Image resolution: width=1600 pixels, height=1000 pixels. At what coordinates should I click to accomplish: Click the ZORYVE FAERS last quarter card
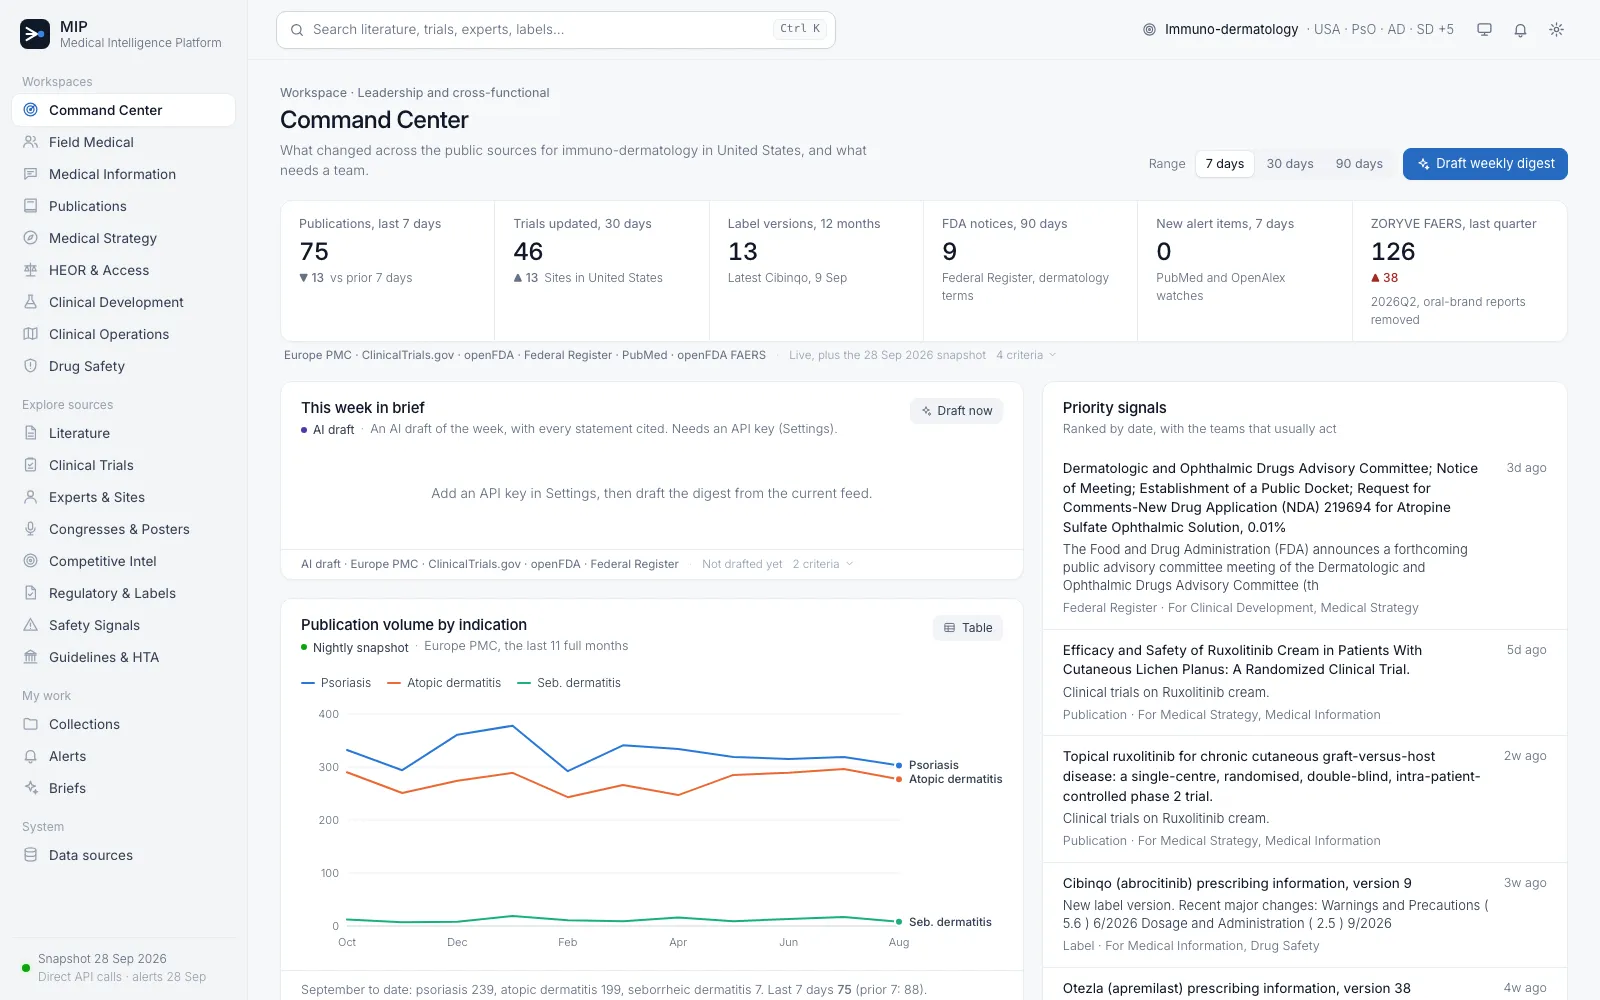1459,271
